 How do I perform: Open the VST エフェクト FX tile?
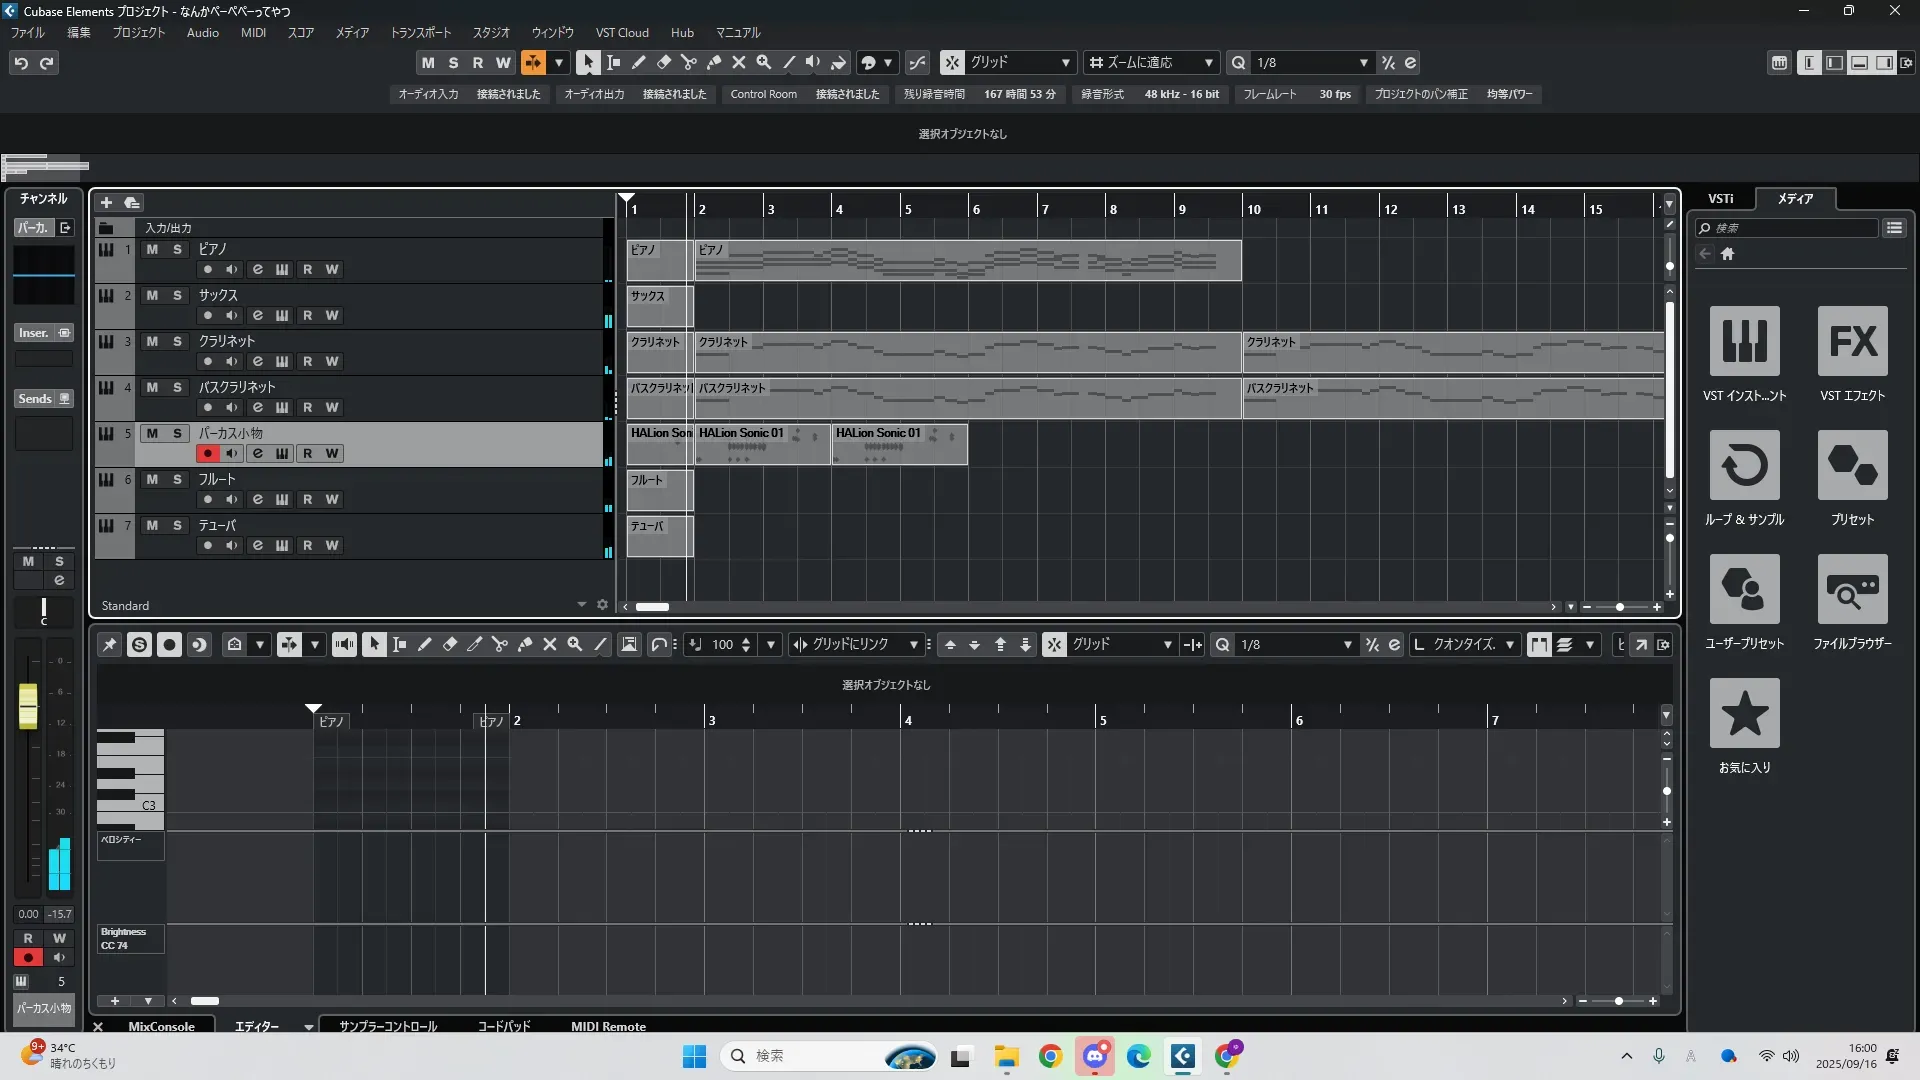(x=1852, y=341)
